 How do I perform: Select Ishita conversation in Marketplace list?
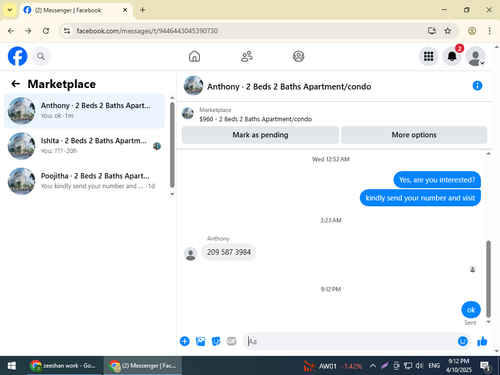pos(84,146)
